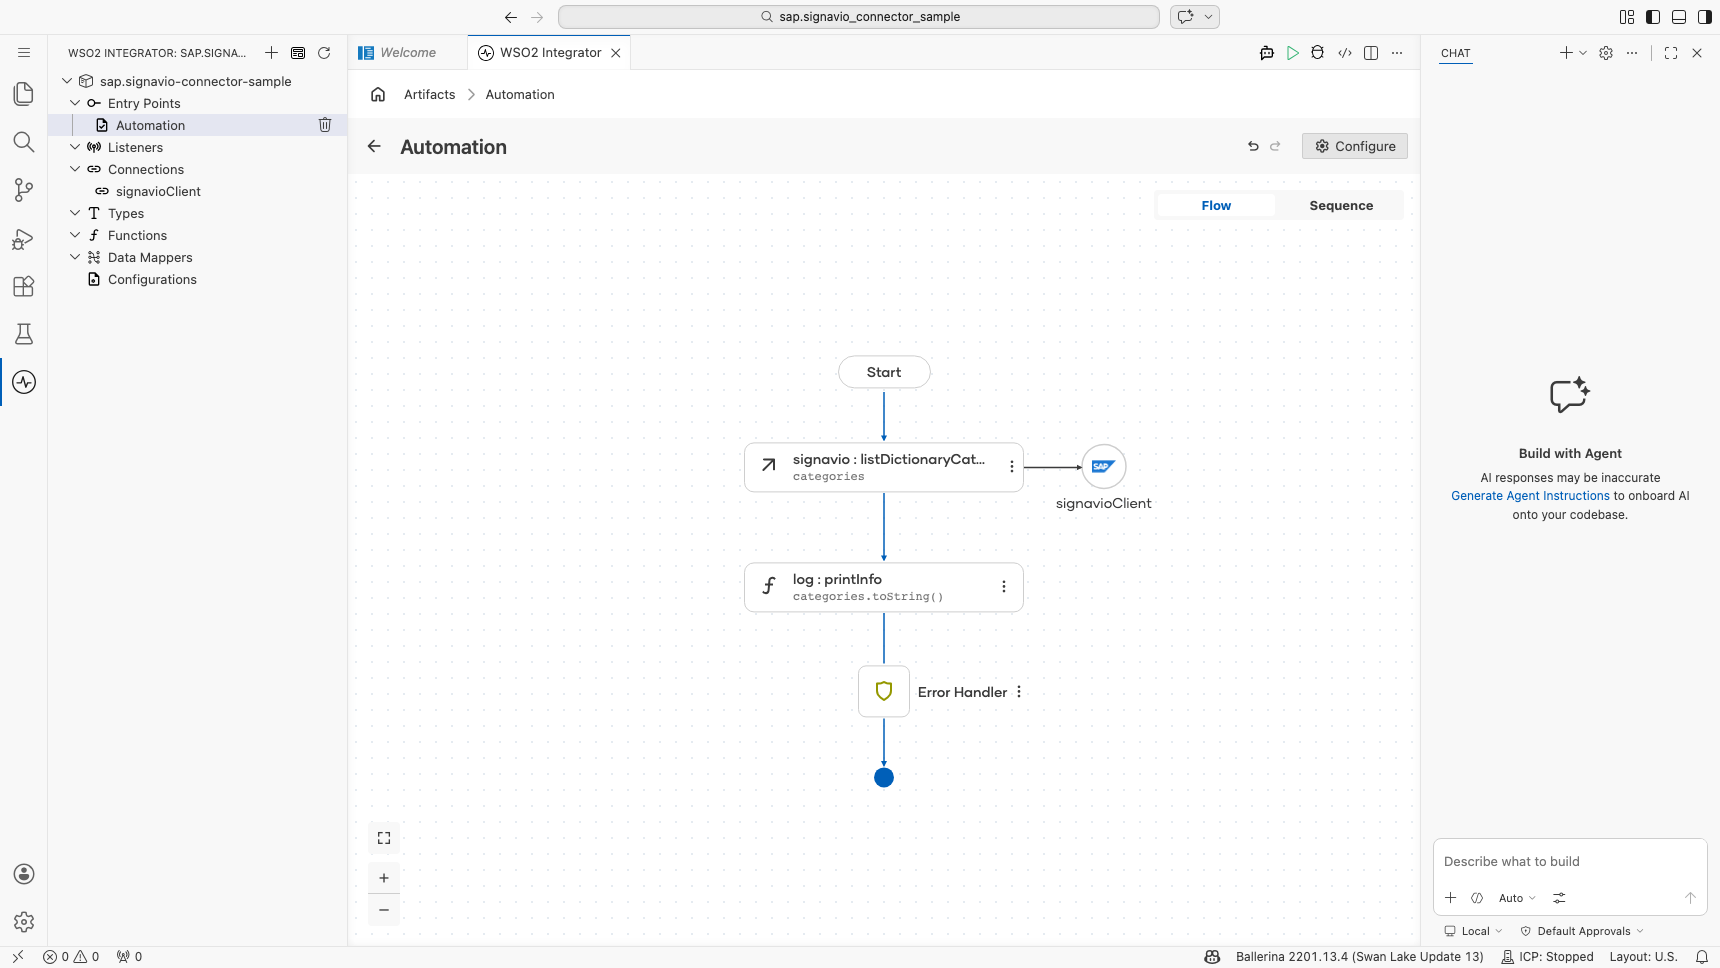Switch diagram to Flow view
This screenshot has width=1720, height=968.
1216,206
